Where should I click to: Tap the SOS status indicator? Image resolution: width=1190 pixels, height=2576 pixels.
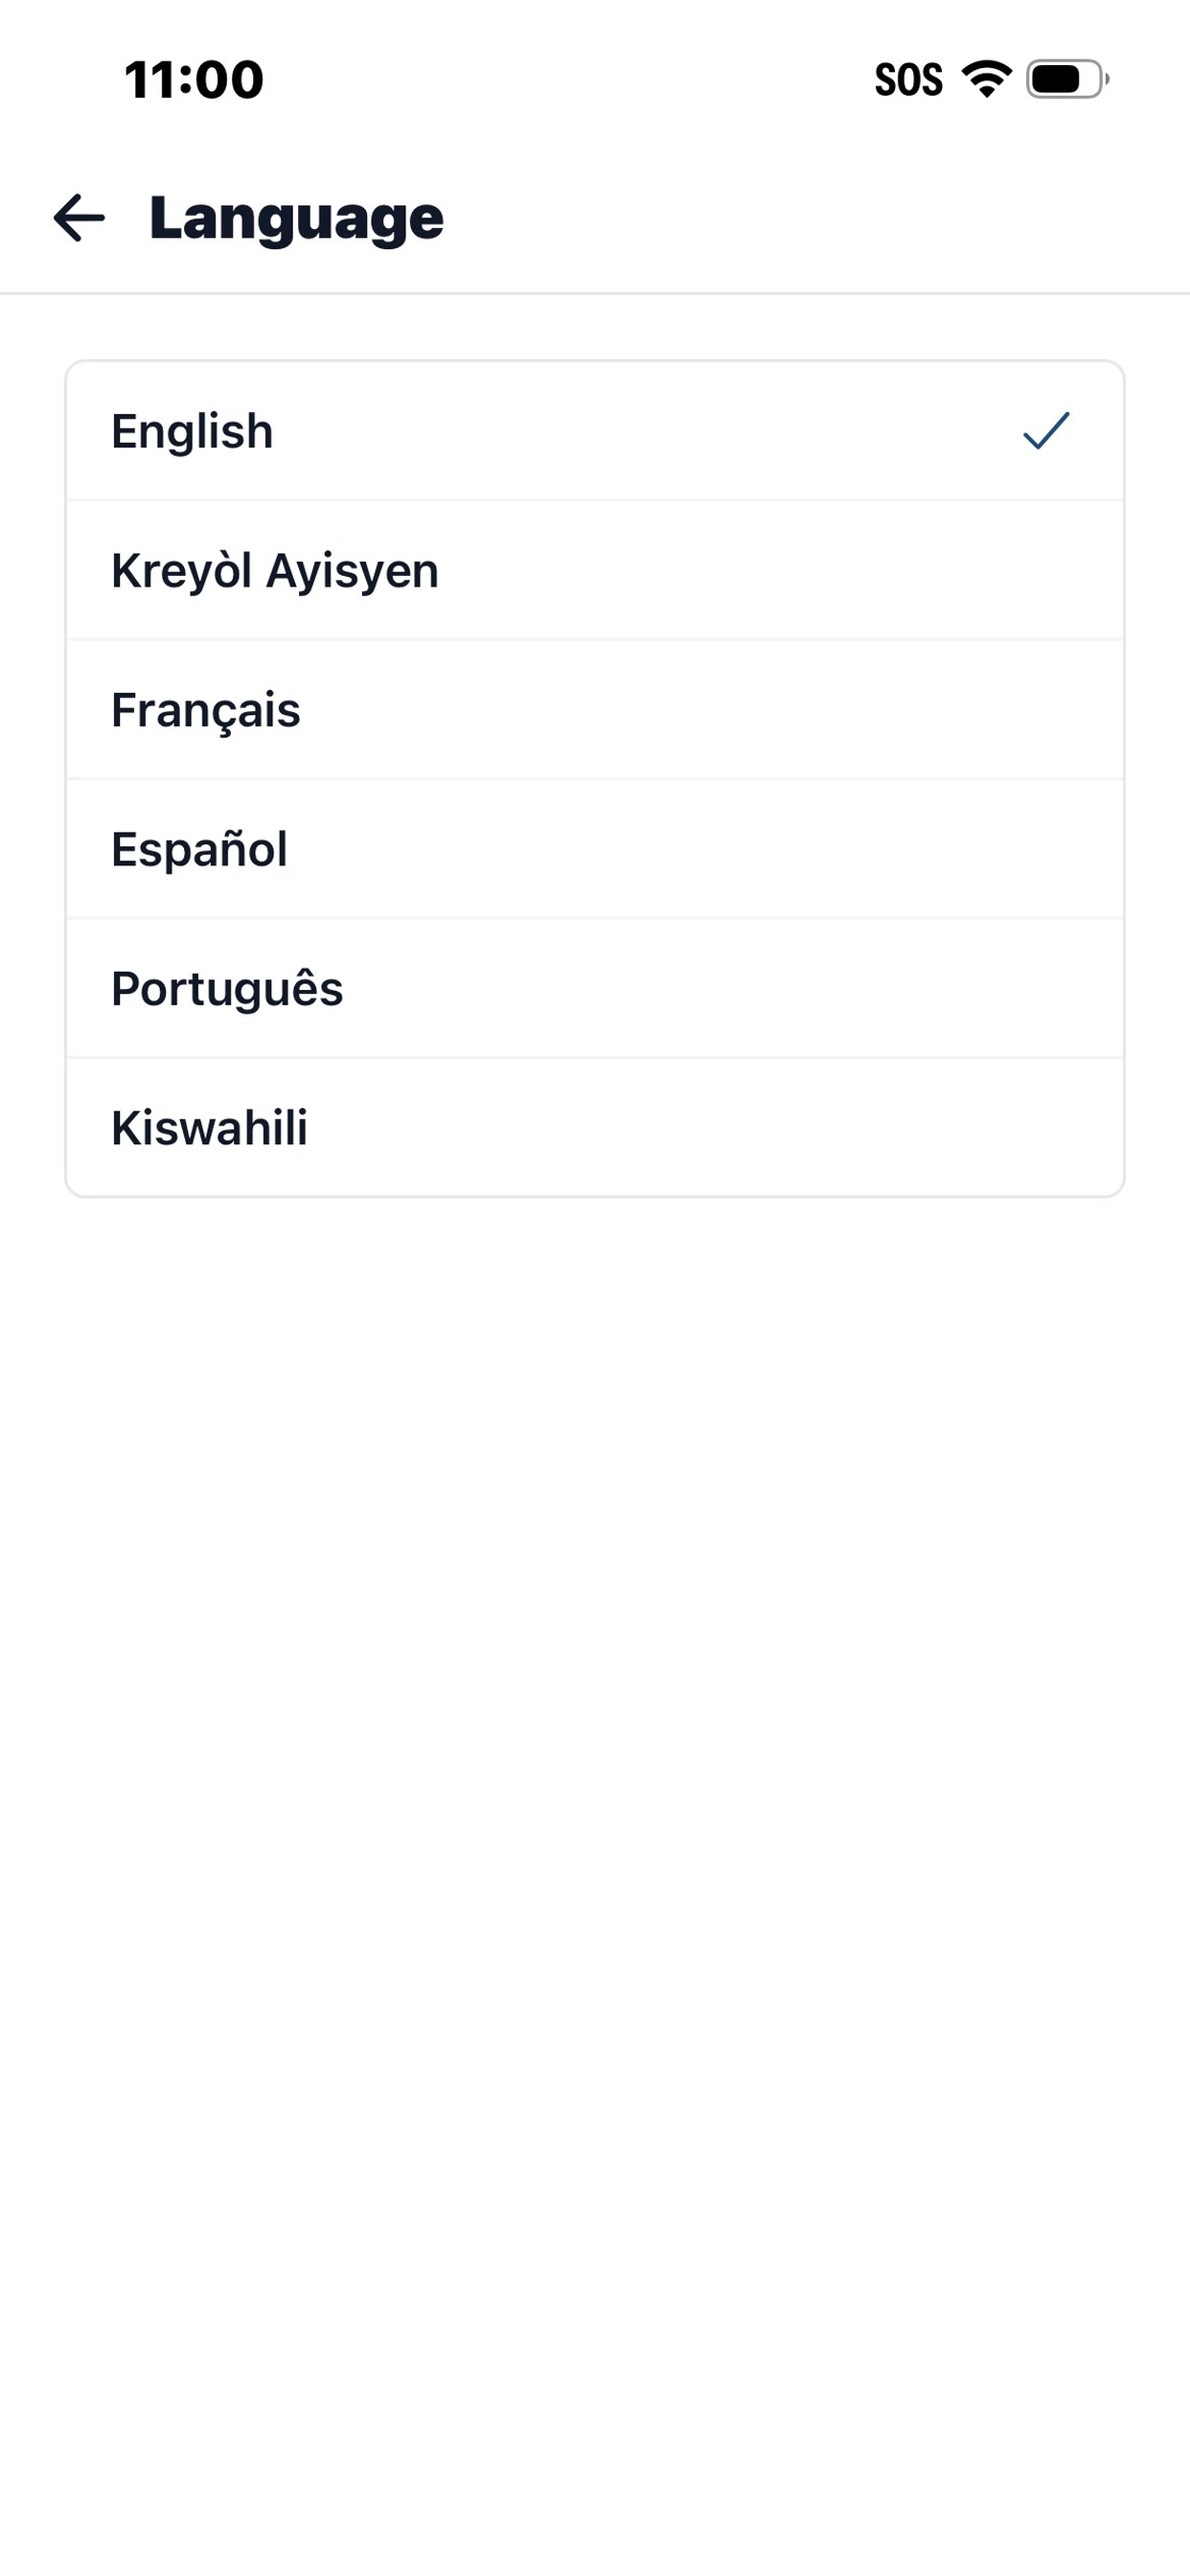pyautogui.click(x=908, y=79)
